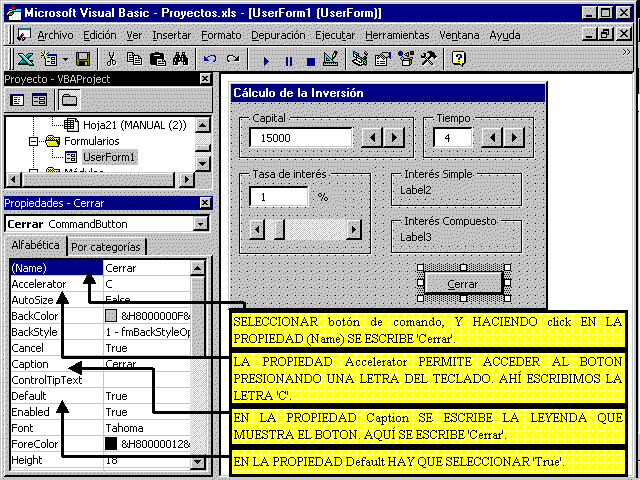Click project tree scroll up arrow

(x=202, y=125)
